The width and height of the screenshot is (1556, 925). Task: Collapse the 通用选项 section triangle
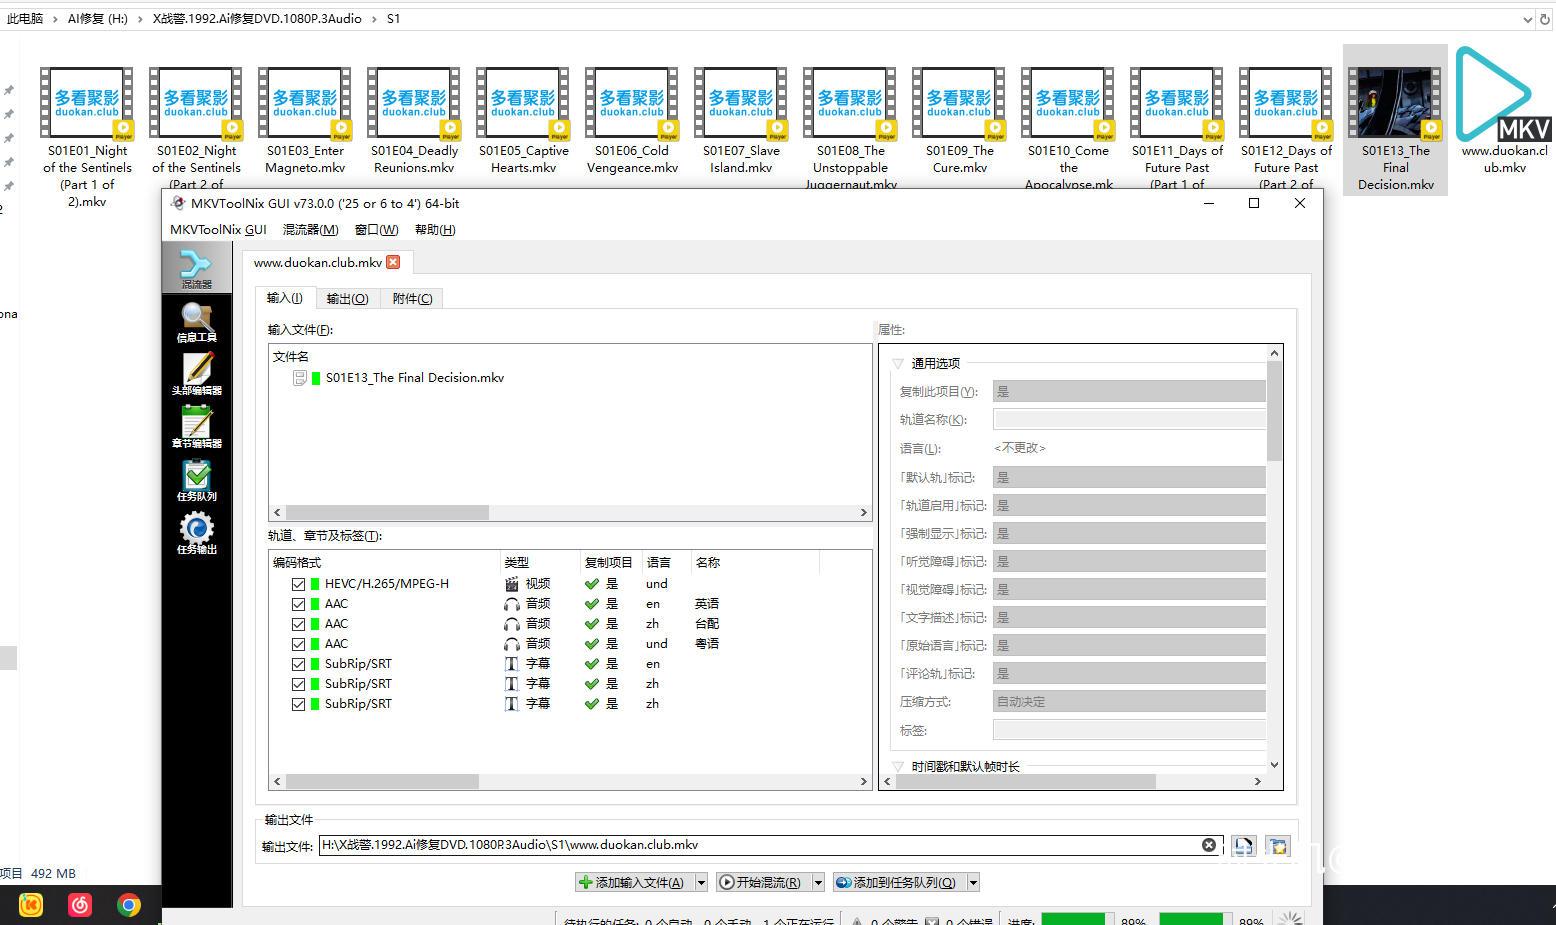897,364
